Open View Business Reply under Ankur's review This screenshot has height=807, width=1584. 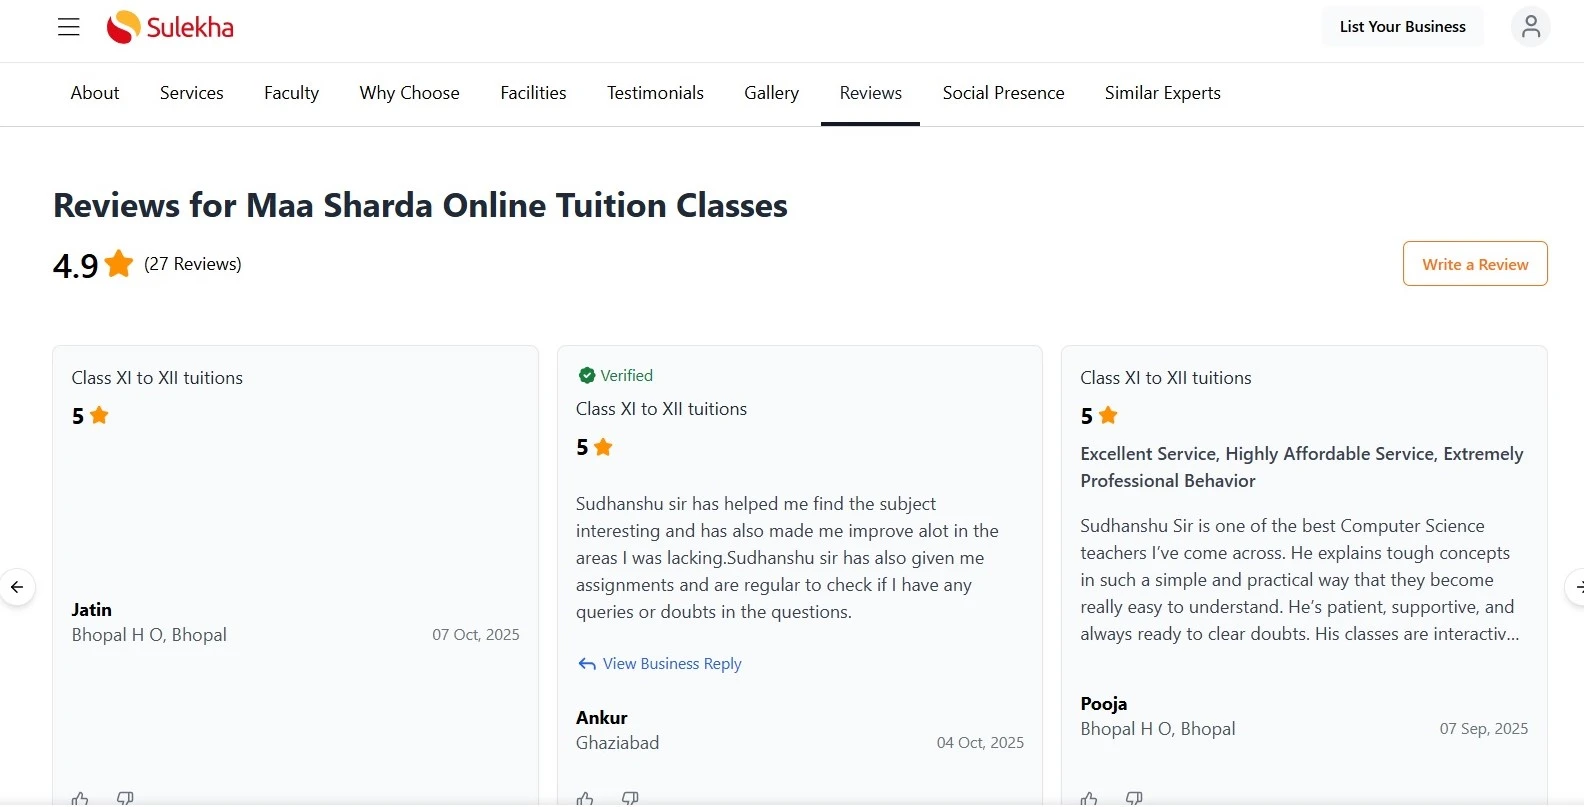pyautogui.click(x=659, y=663)
